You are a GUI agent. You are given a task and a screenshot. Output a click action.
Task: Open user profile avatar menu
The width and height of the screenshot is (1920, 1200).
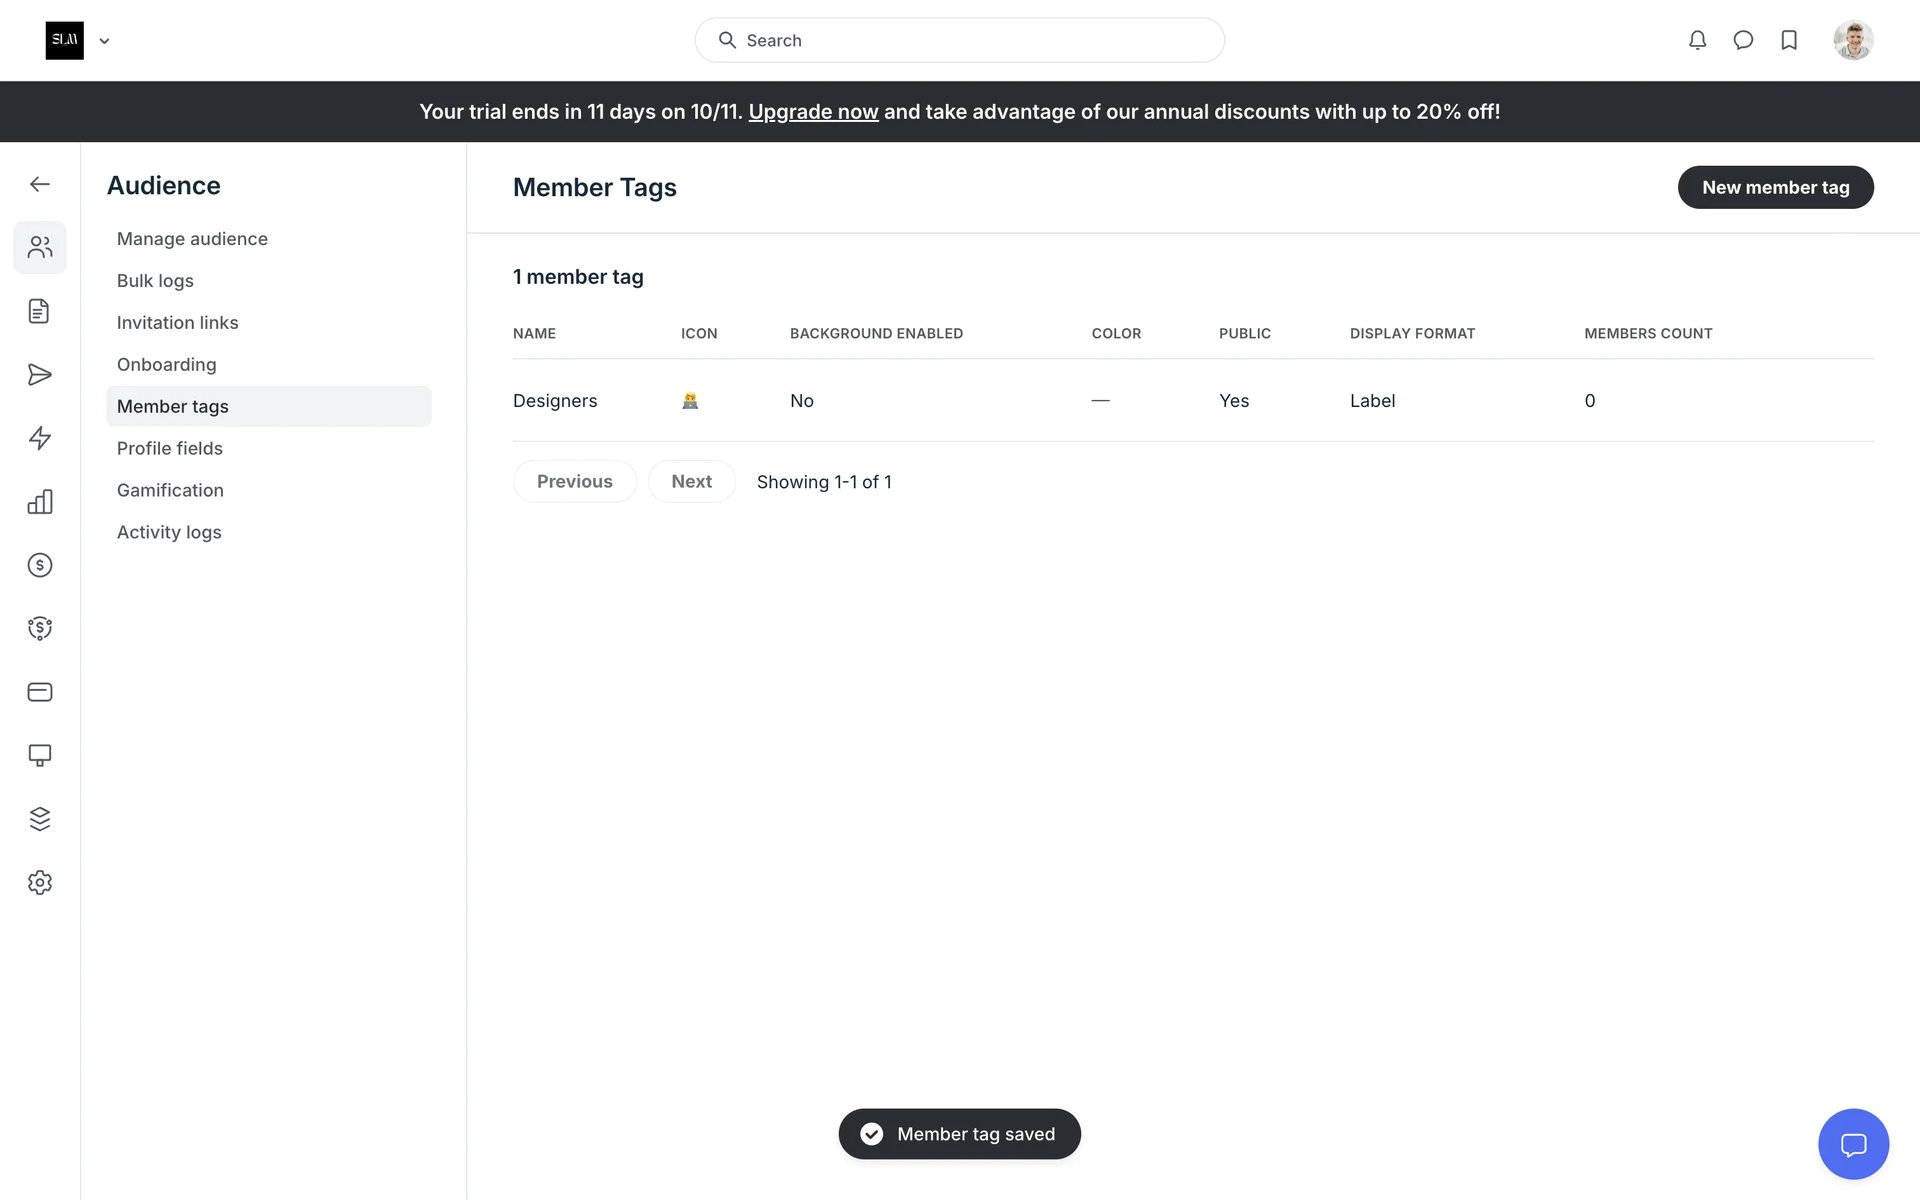tap(1852, 40)
